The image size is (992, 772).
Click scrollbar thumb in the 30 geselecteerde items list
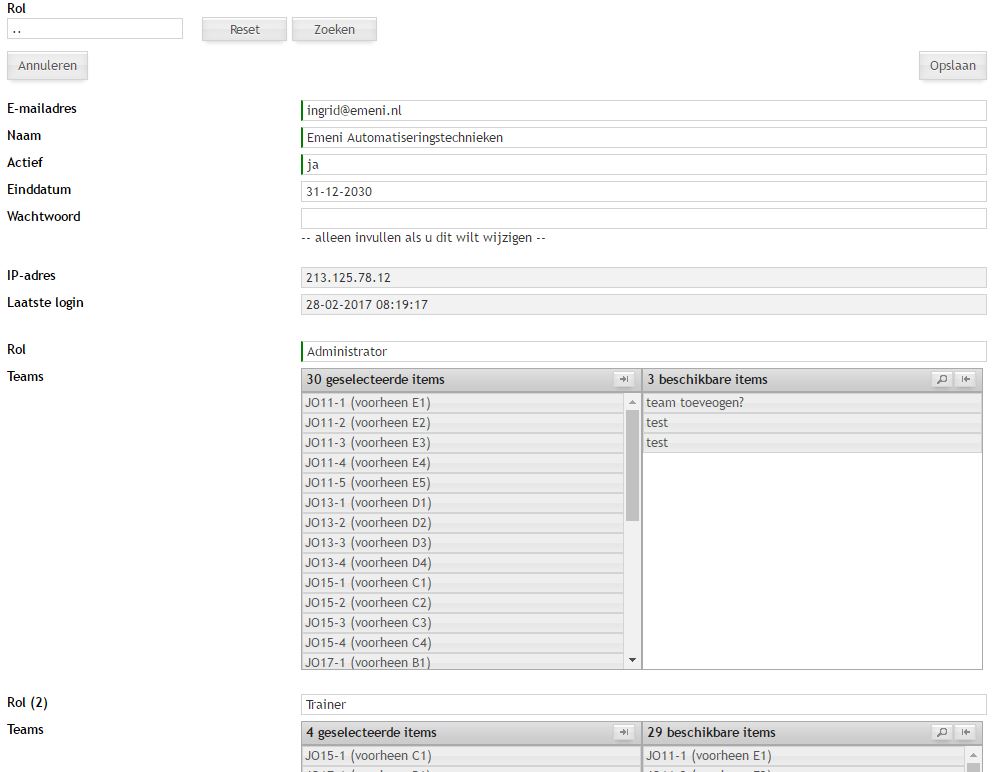[632, 465]
